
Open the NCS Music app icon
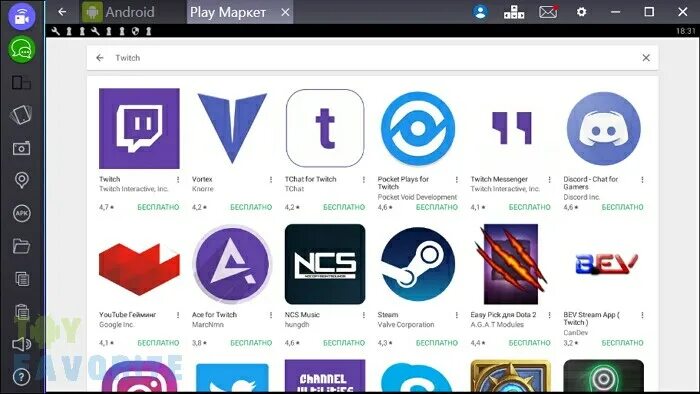pos(325,264)
